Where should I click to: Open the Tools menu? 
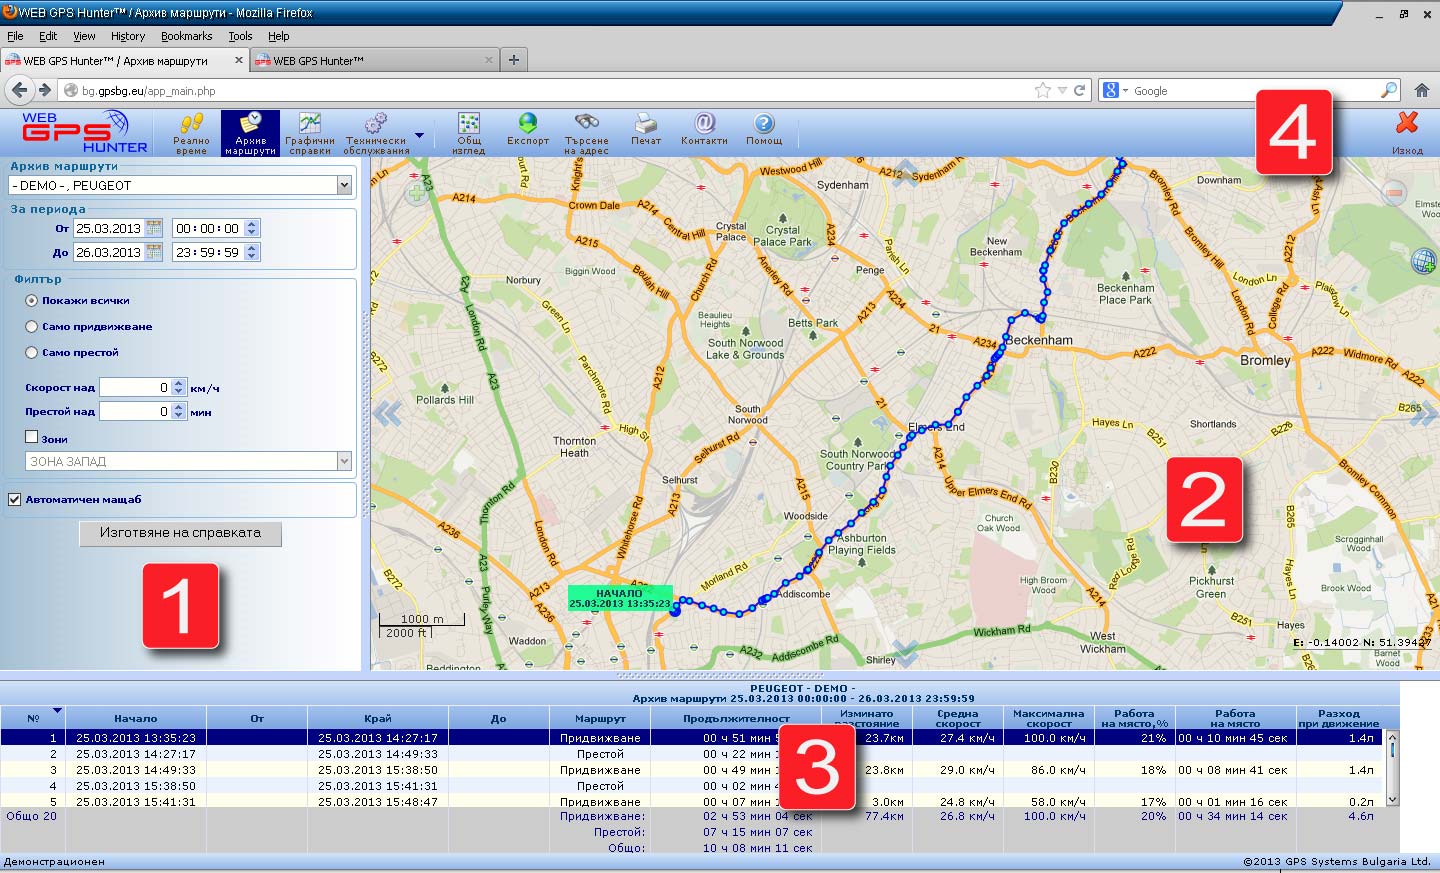[240, 36]
